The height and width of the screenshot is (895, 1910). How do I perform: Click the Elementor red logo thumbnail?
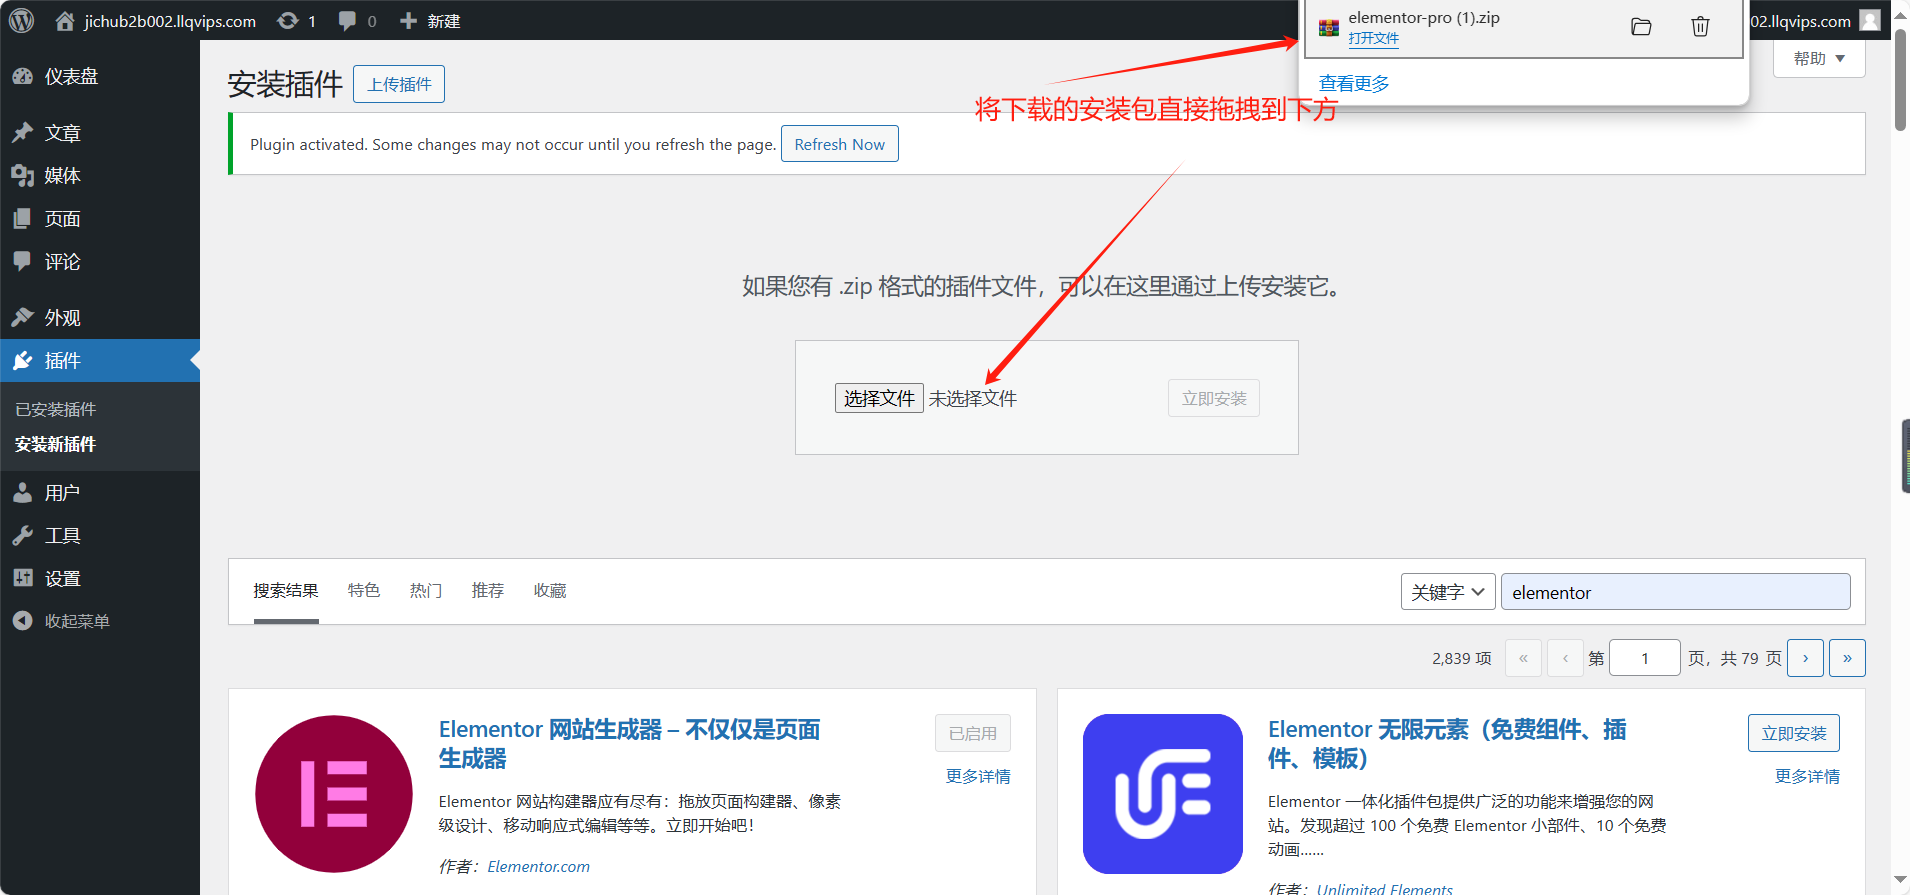[x=334, y=794]
